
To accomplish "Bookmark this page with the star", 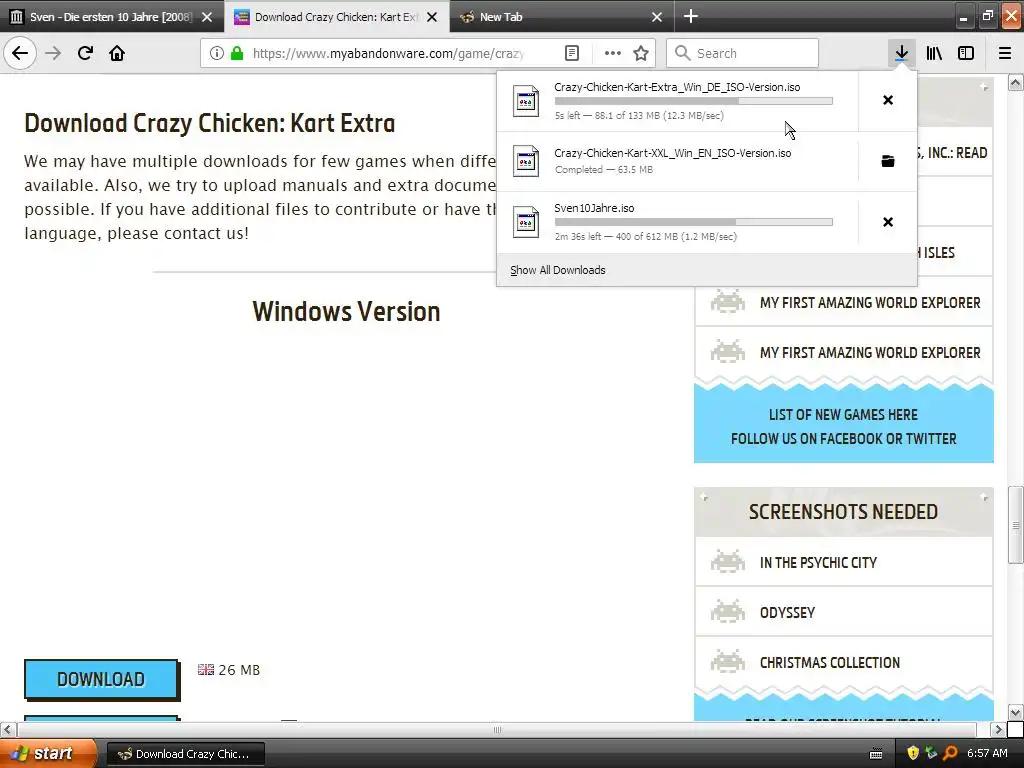I will [x=641, y=53].
